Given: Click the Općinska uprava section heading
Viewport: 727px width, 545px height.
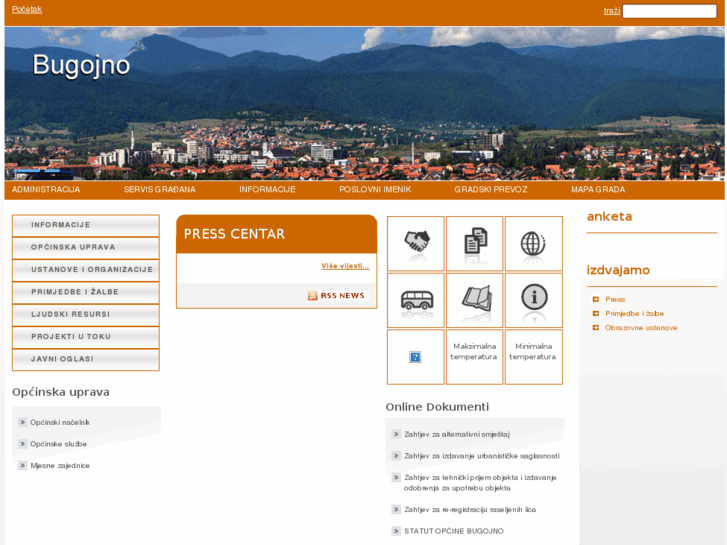Looking at the screenshot, I should pyautogui.click(x=61, y=392).
